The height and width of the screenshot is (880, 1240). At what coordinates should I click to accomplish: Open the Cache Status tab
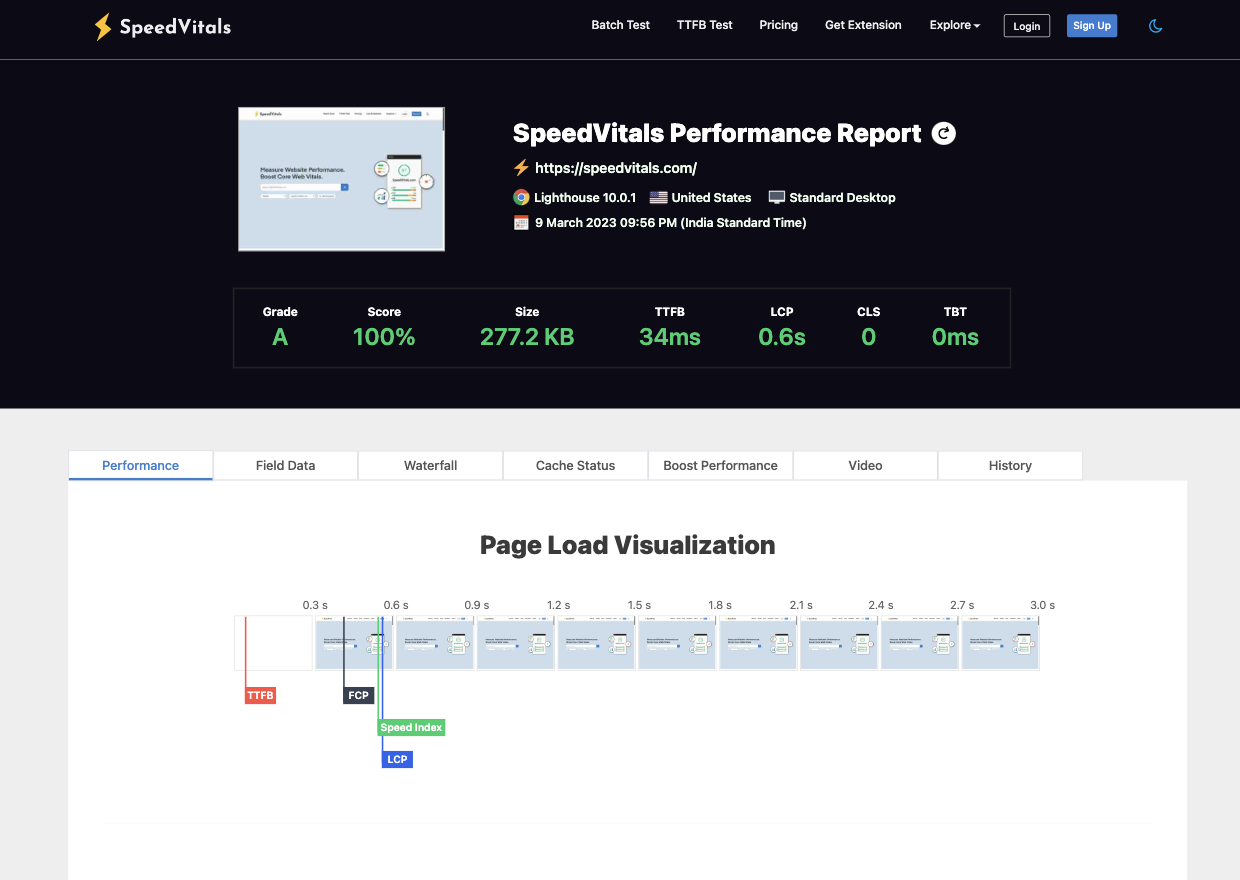[x=576, y=465]
